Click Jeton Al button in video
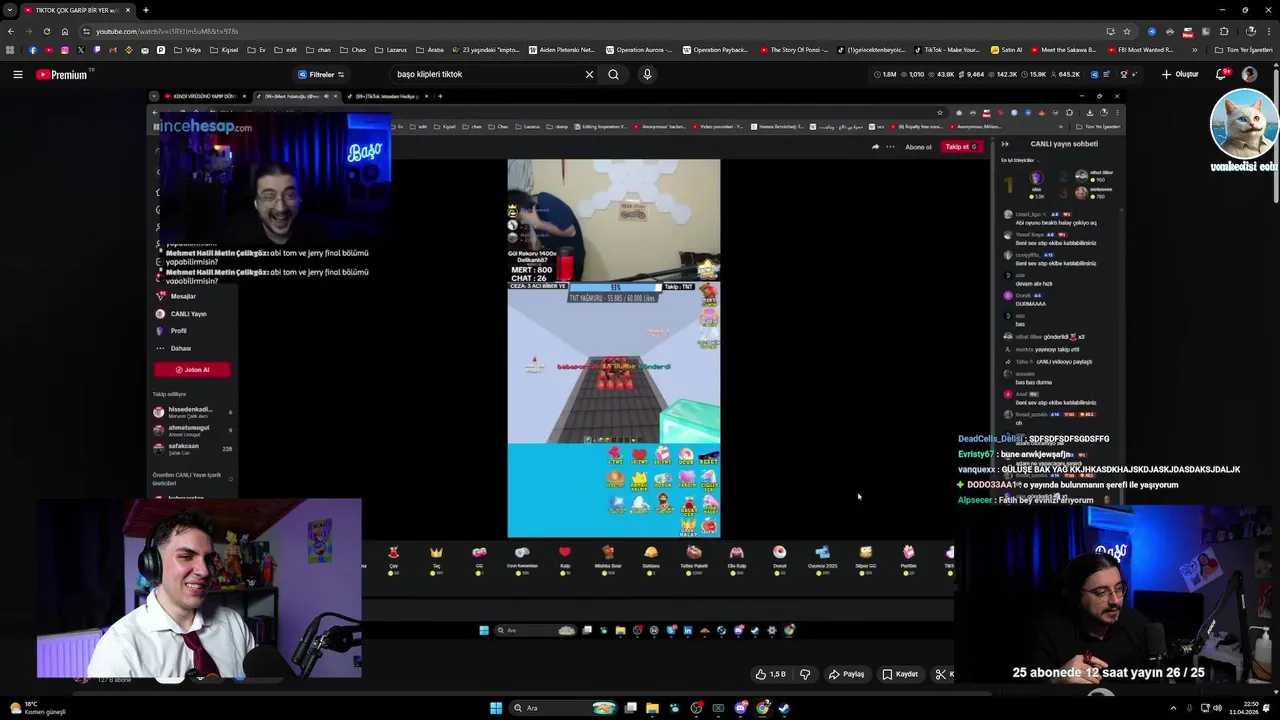Image resolution: width=1280 pixels, height=720 pixels. click(x=192, y=369)
